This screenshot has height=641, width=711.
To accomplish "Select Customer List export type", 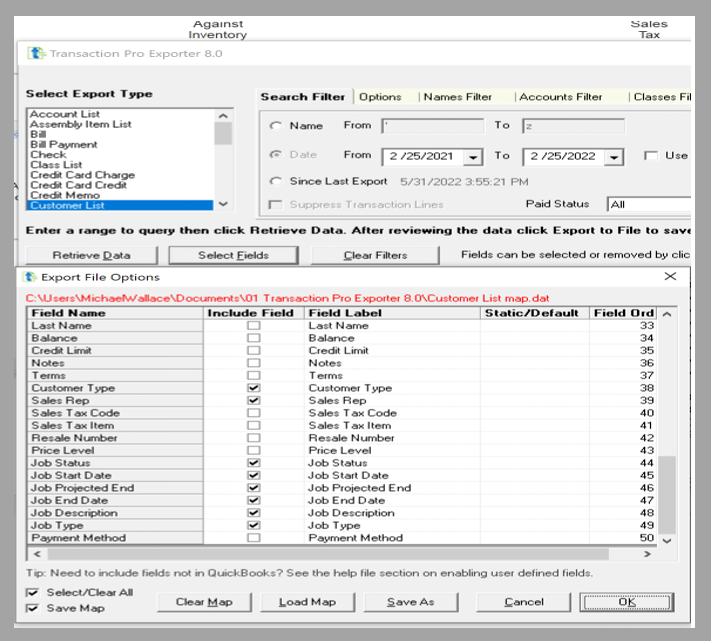I will pyautogui.click(x=120, y=205).
